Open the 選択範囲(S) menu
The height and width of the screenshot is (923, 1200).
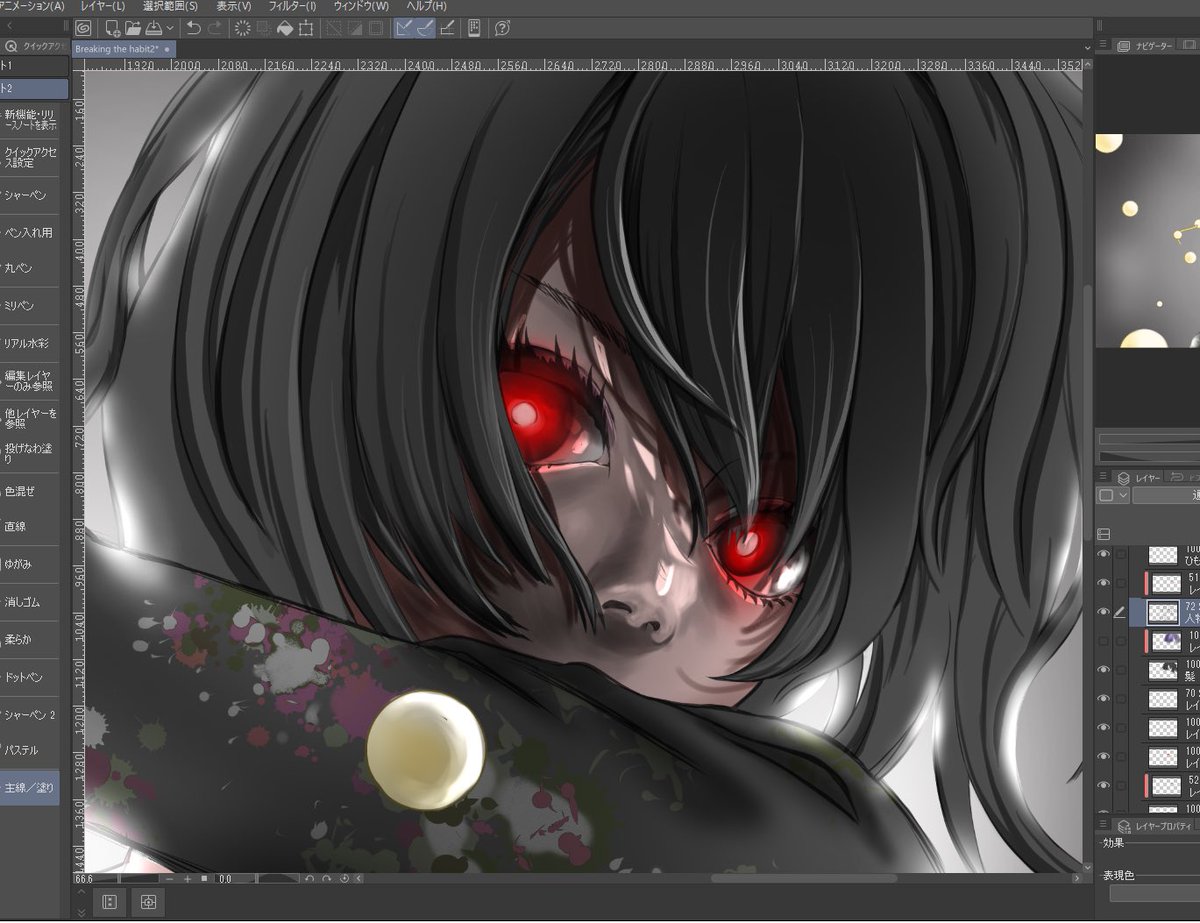(170, 6)
